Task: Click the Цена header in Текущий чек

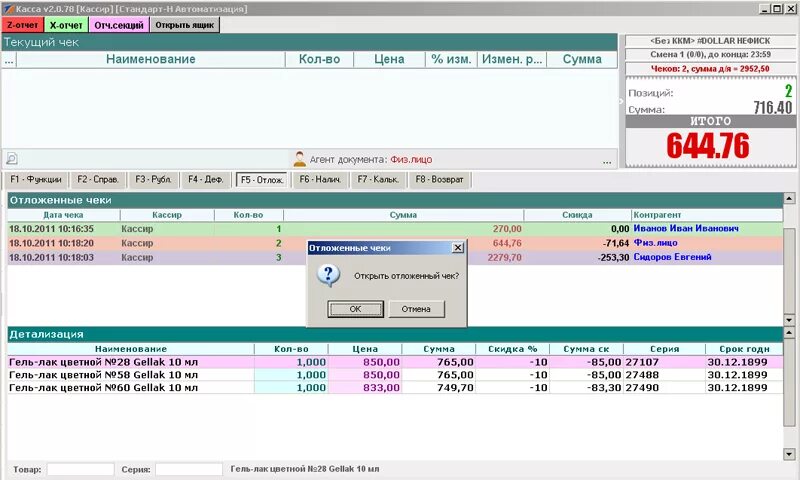Action: (389, 60)
